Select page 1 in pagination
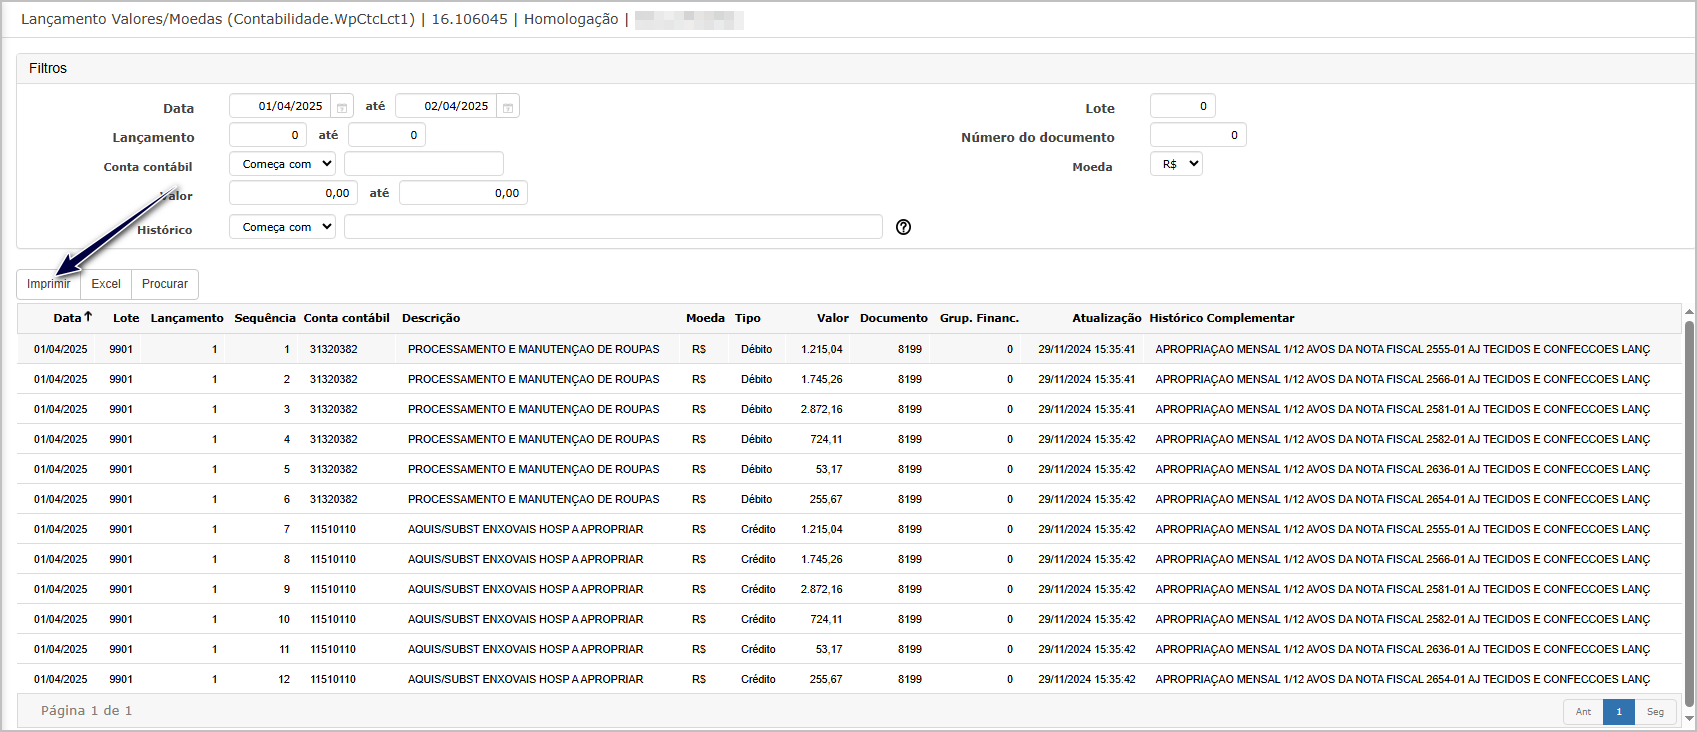Image resolution: width=1697 pixels, height=732 pixels. pos(1619,712)
